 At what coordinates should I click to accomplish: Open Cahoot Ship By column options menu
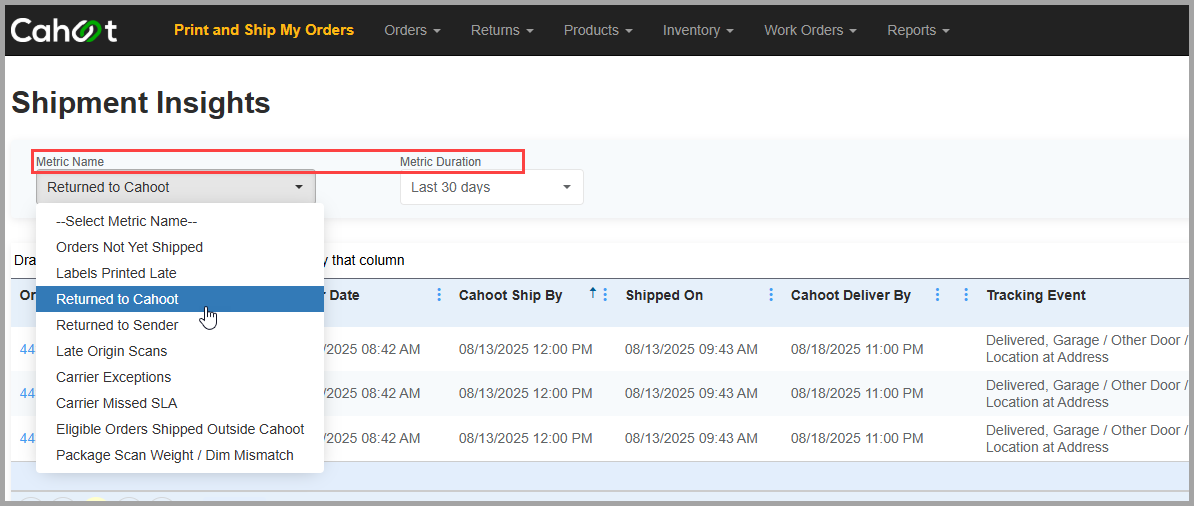point(605,295)
